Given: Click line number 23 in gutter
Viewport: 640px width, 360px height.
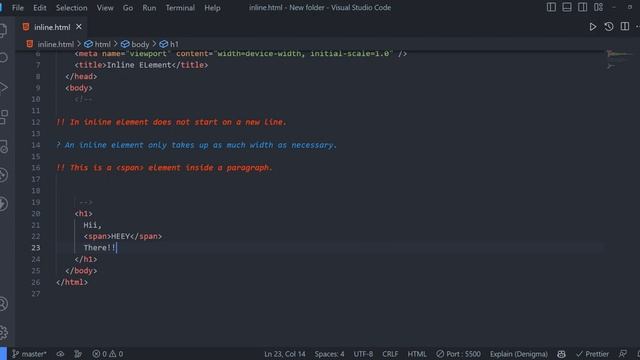Looking at the screenshot, I should (36, 248).
